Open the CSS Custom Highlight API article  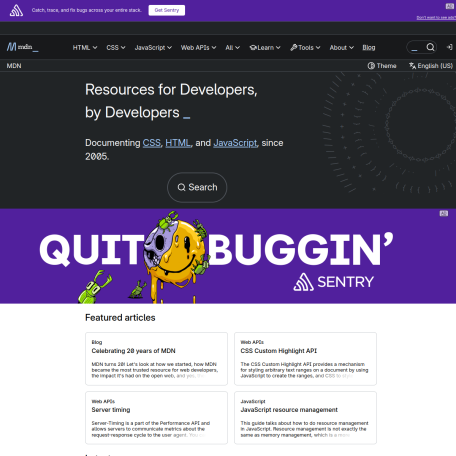pos(279,351)
